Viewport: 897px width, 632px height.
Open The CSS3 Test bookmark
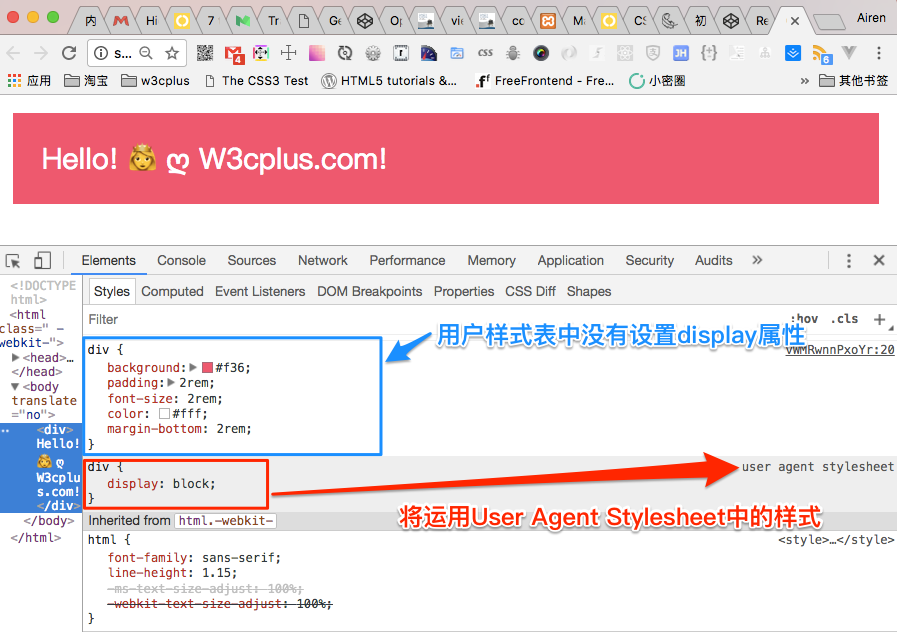pos(257,81)
